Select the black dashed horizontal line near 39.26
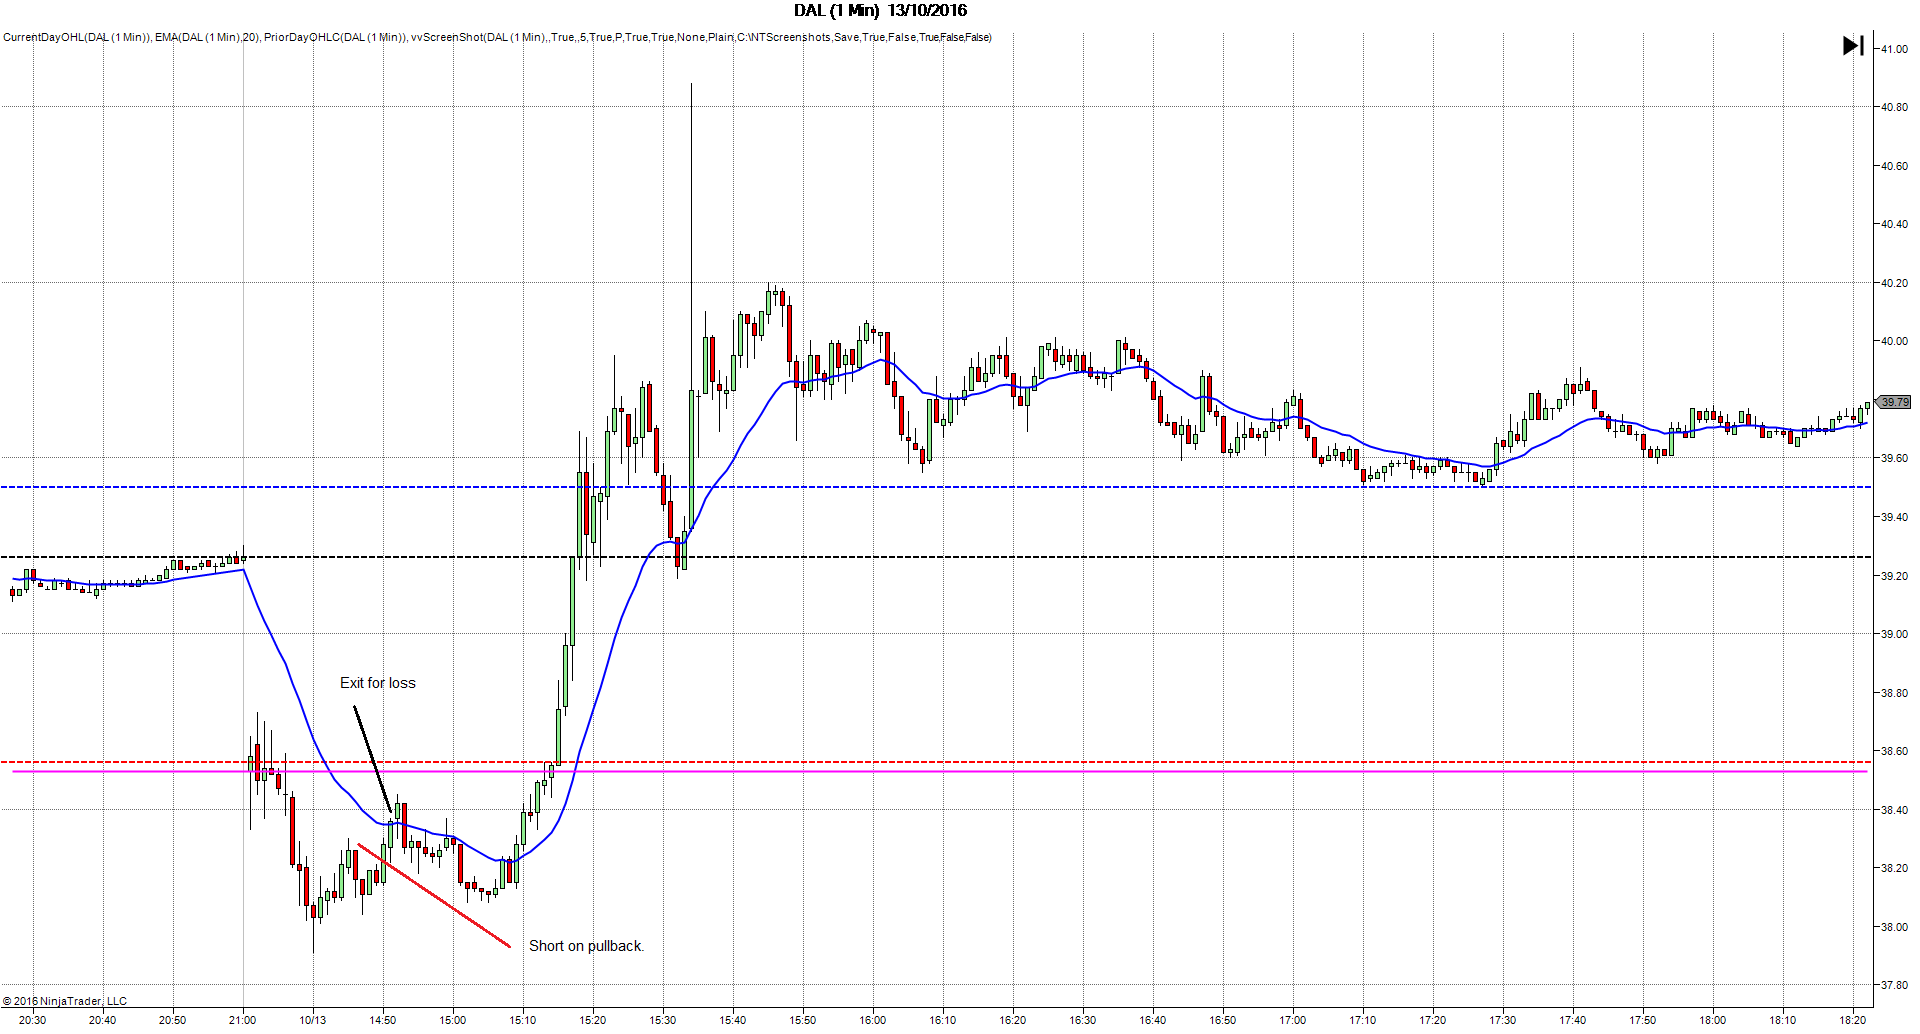The width and height of the screenshot is (1920, 1034). pyautogui.click(x=936, y=557)
